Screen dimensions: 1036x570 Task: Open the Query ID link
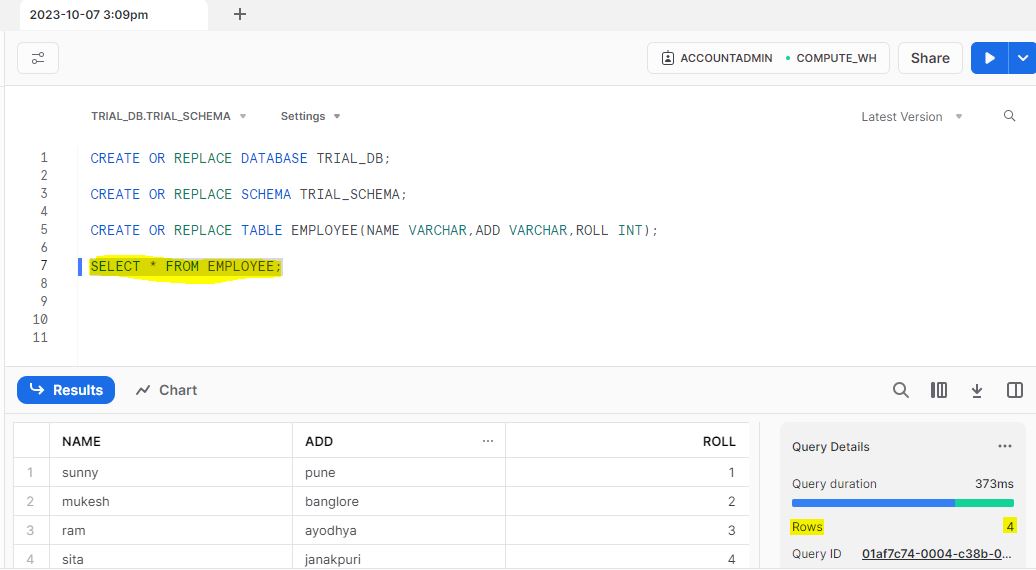pos(936,553)
